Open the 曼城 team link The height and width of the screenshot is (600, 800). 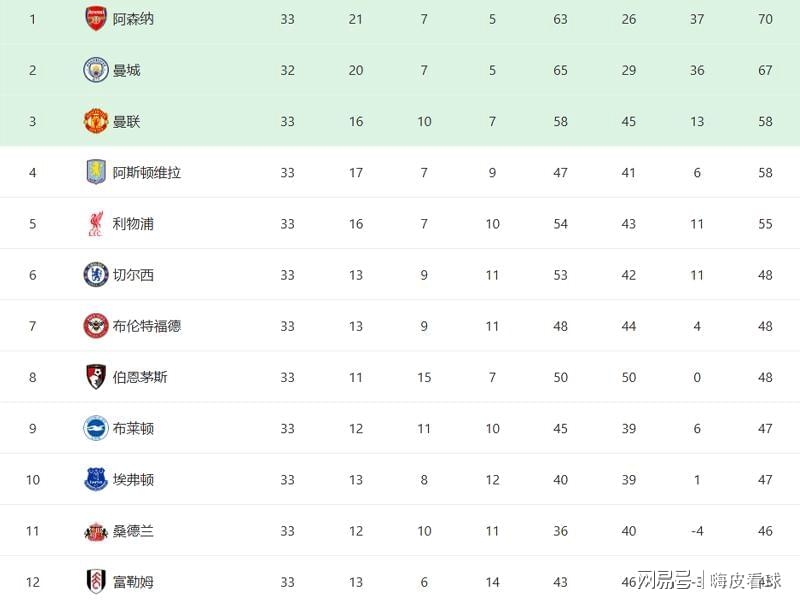click(x=126, y=70)
